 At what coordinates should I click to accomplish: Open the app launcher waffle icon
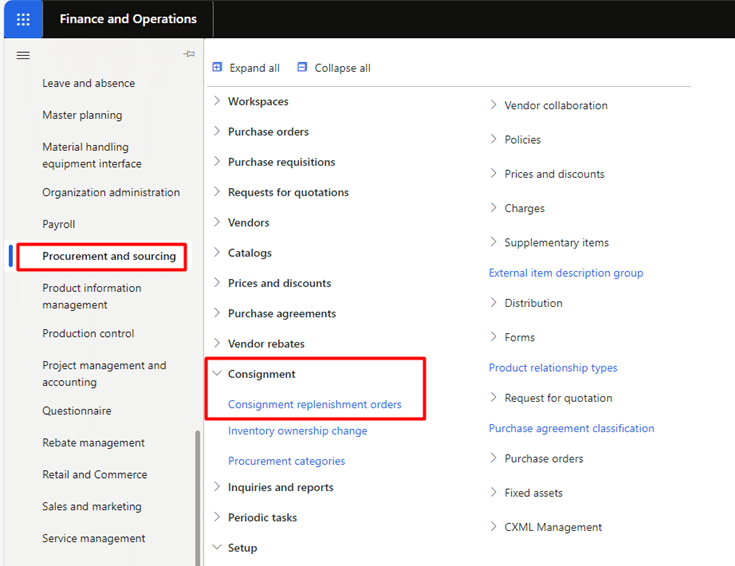coord(23,19)
